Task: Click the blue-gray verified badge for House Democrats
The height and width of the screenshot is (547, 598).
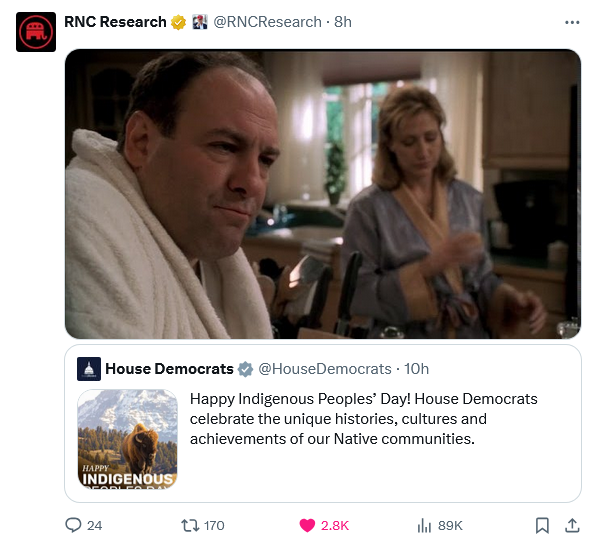Action: [x=245, y=369]
